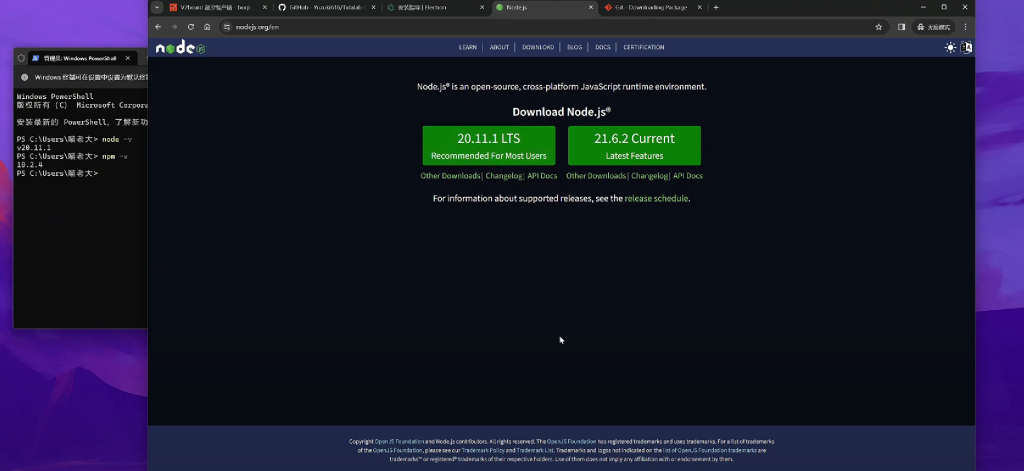
Task: Switch to the V2board browser tab
Action: click(217, 7)
